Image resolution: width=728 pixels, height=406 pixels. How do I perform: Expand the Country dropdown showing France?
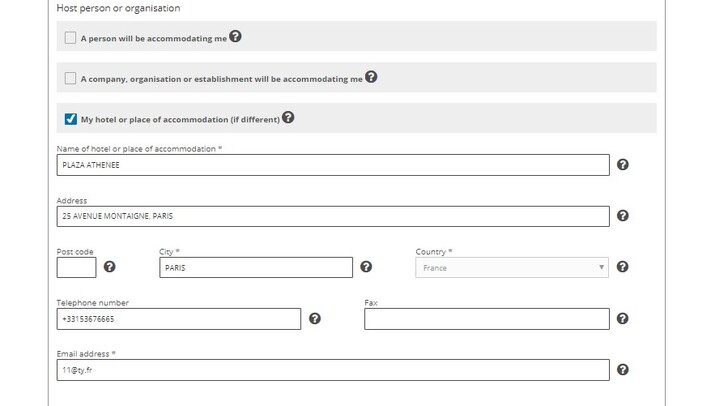click(512, 268)
